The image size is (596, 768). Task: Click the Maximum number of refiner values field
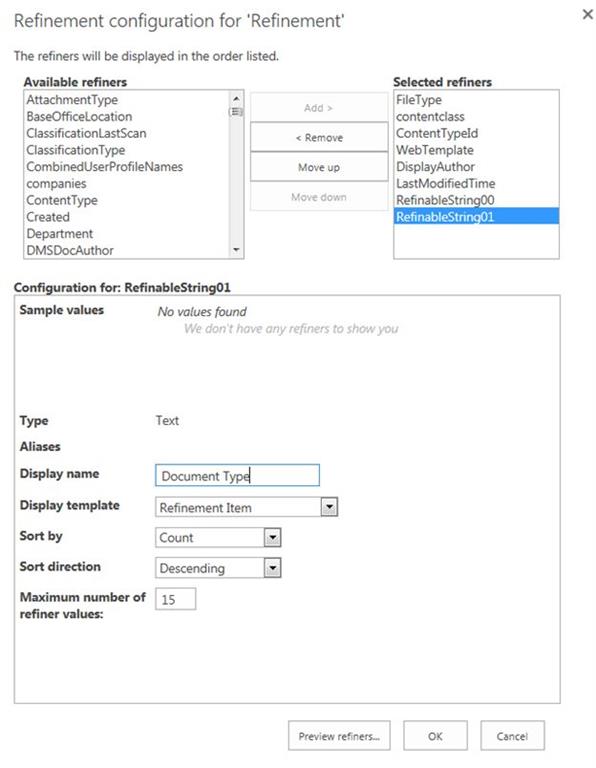pos(175,599)
